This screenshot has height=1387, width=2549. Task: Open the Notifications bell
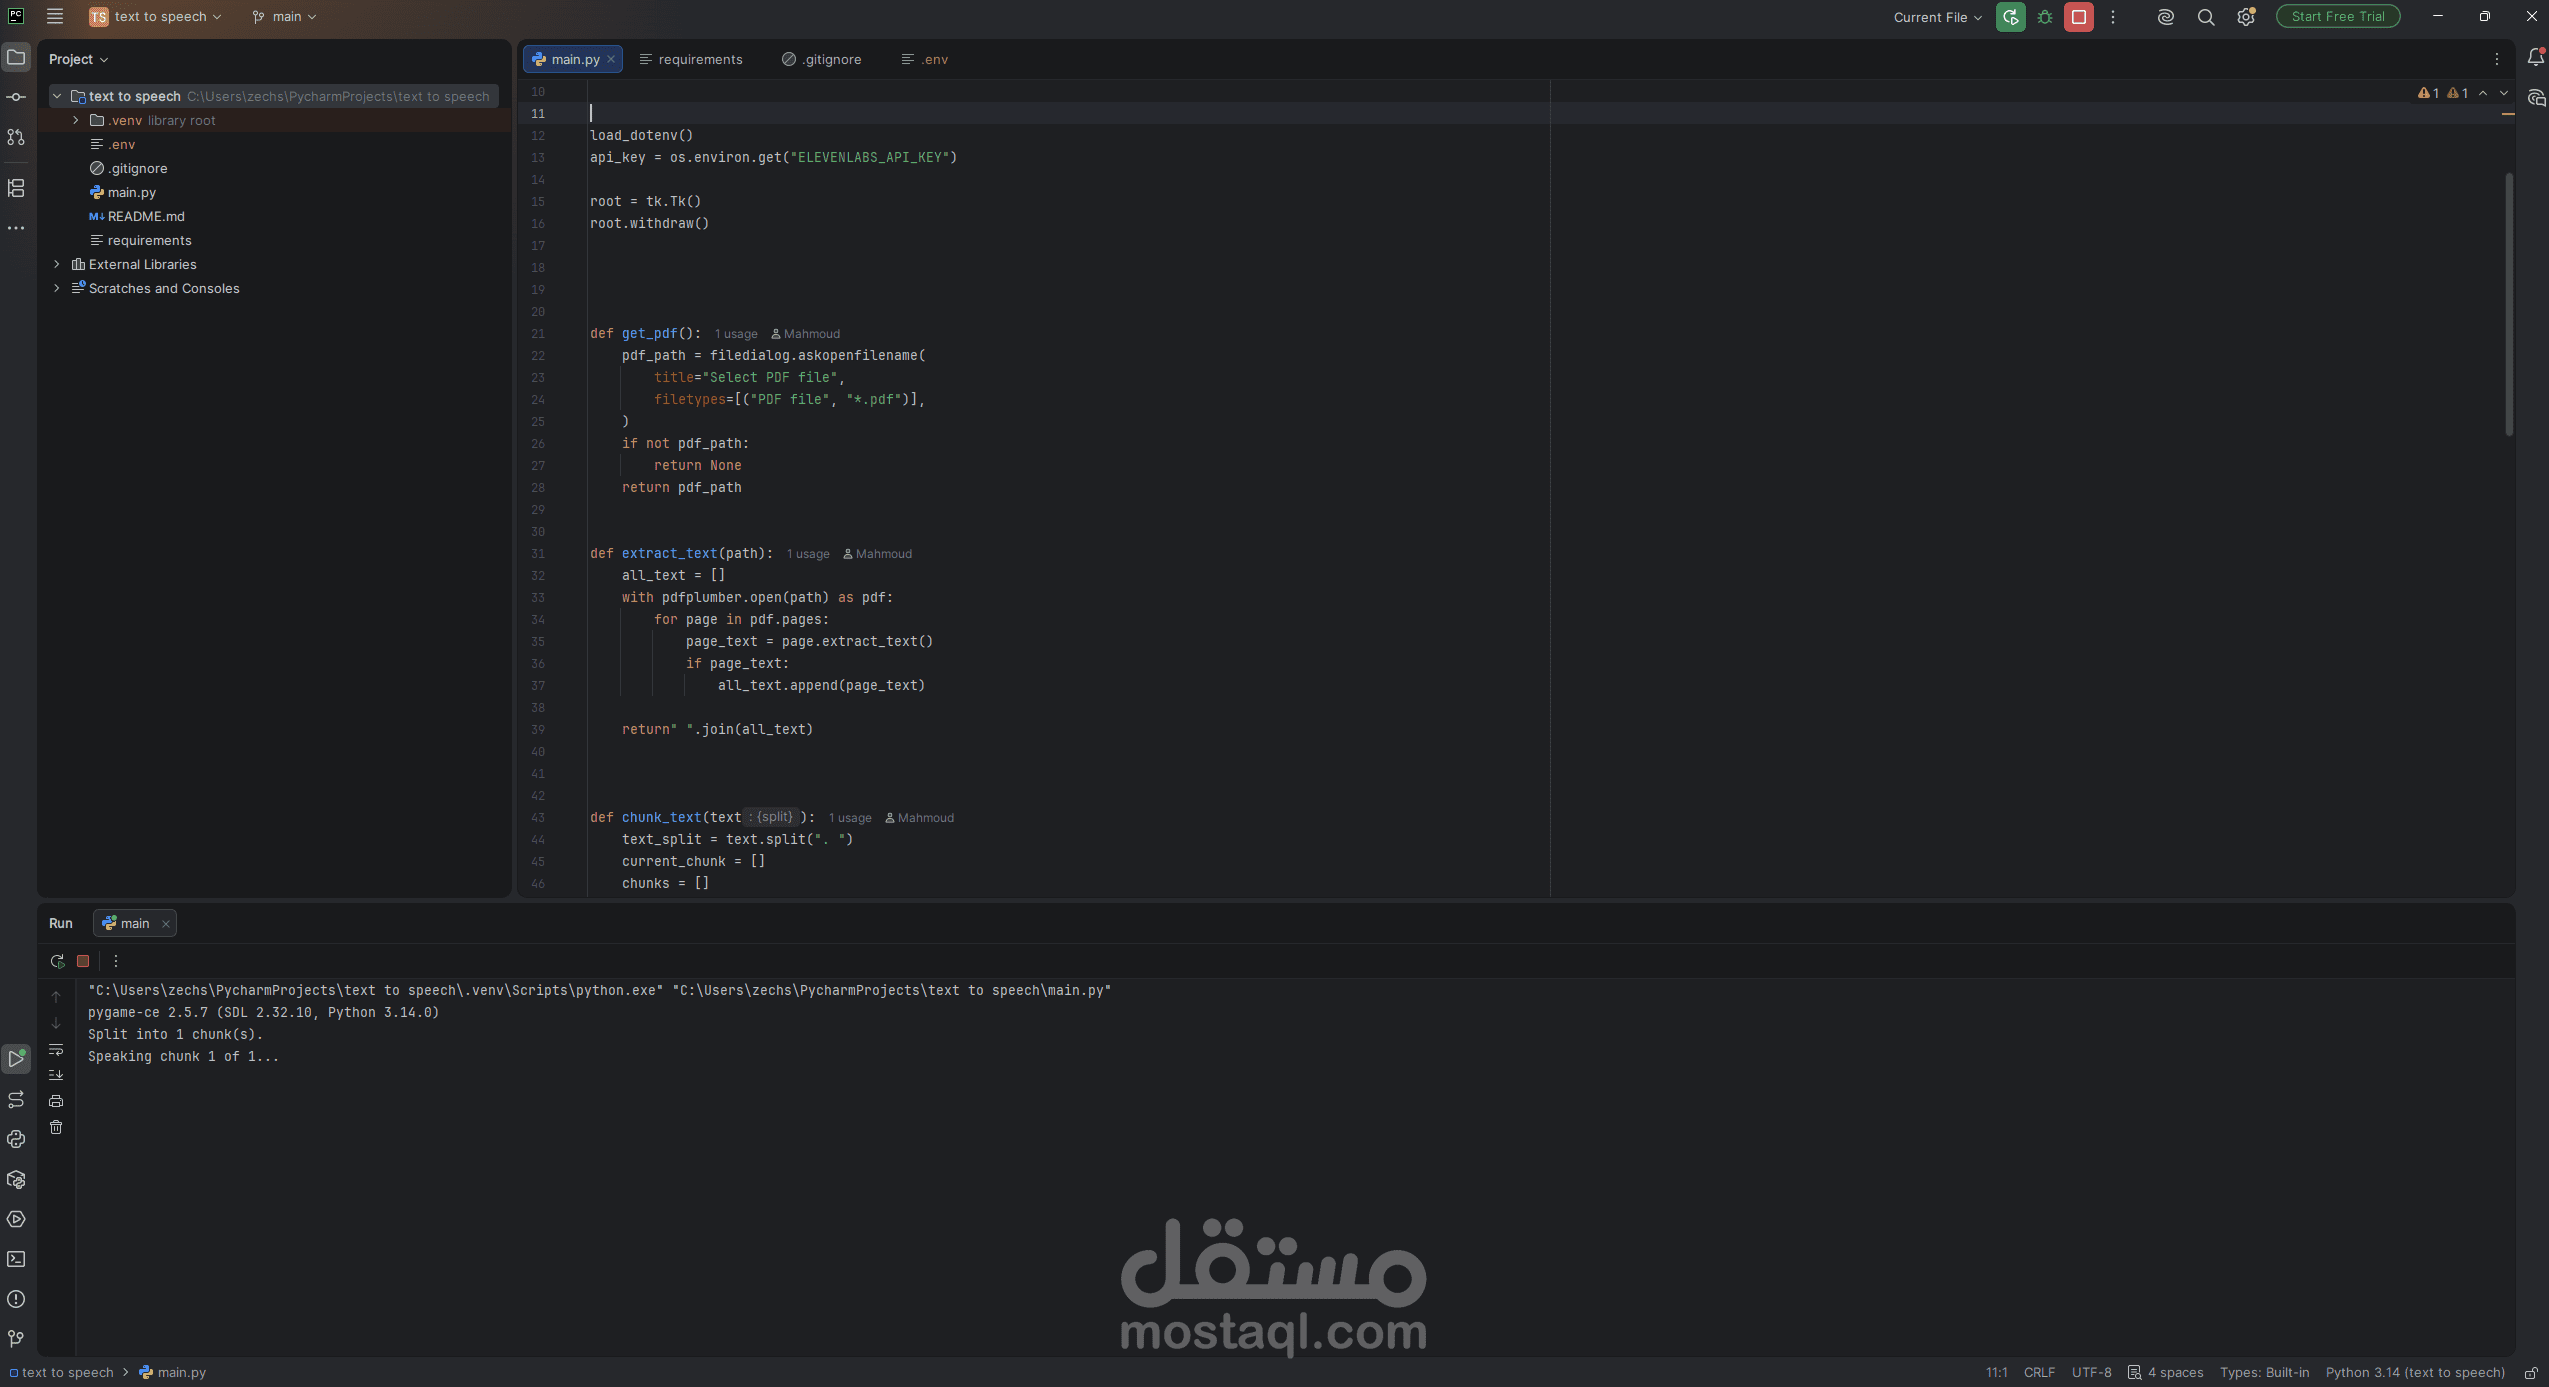(2536, 58)
